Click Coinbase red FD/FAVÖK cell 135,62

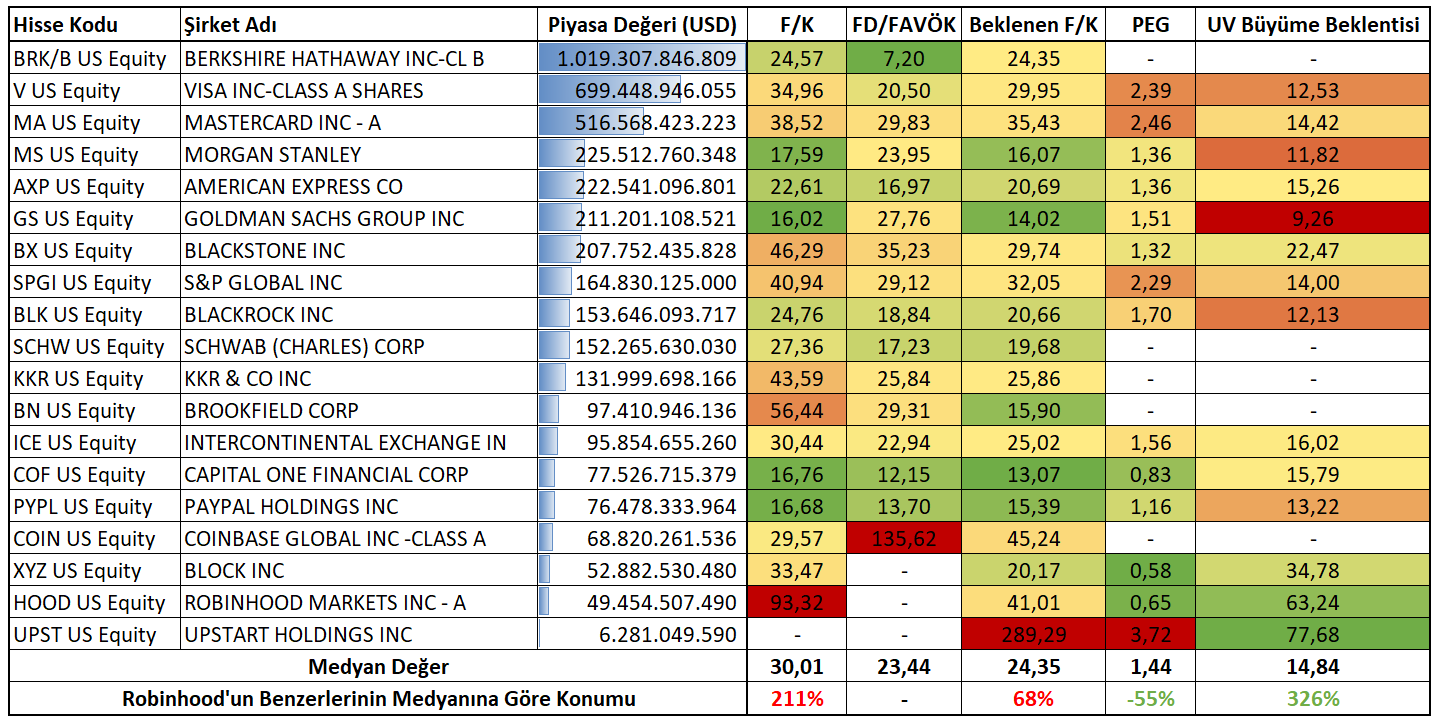(x=904, y=538)
